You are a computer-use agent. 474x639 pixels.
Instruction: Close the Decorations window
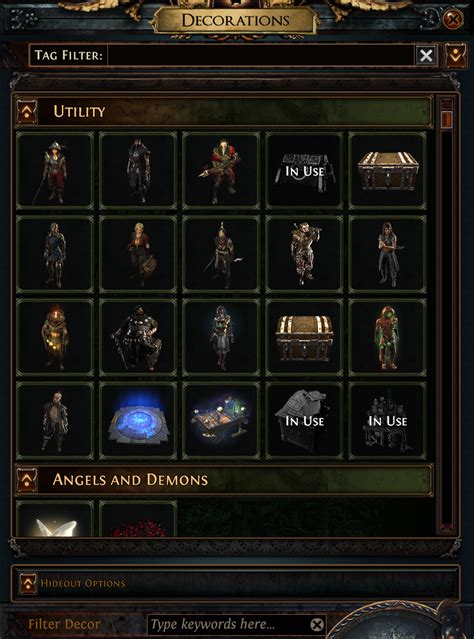tap(453, 19)
